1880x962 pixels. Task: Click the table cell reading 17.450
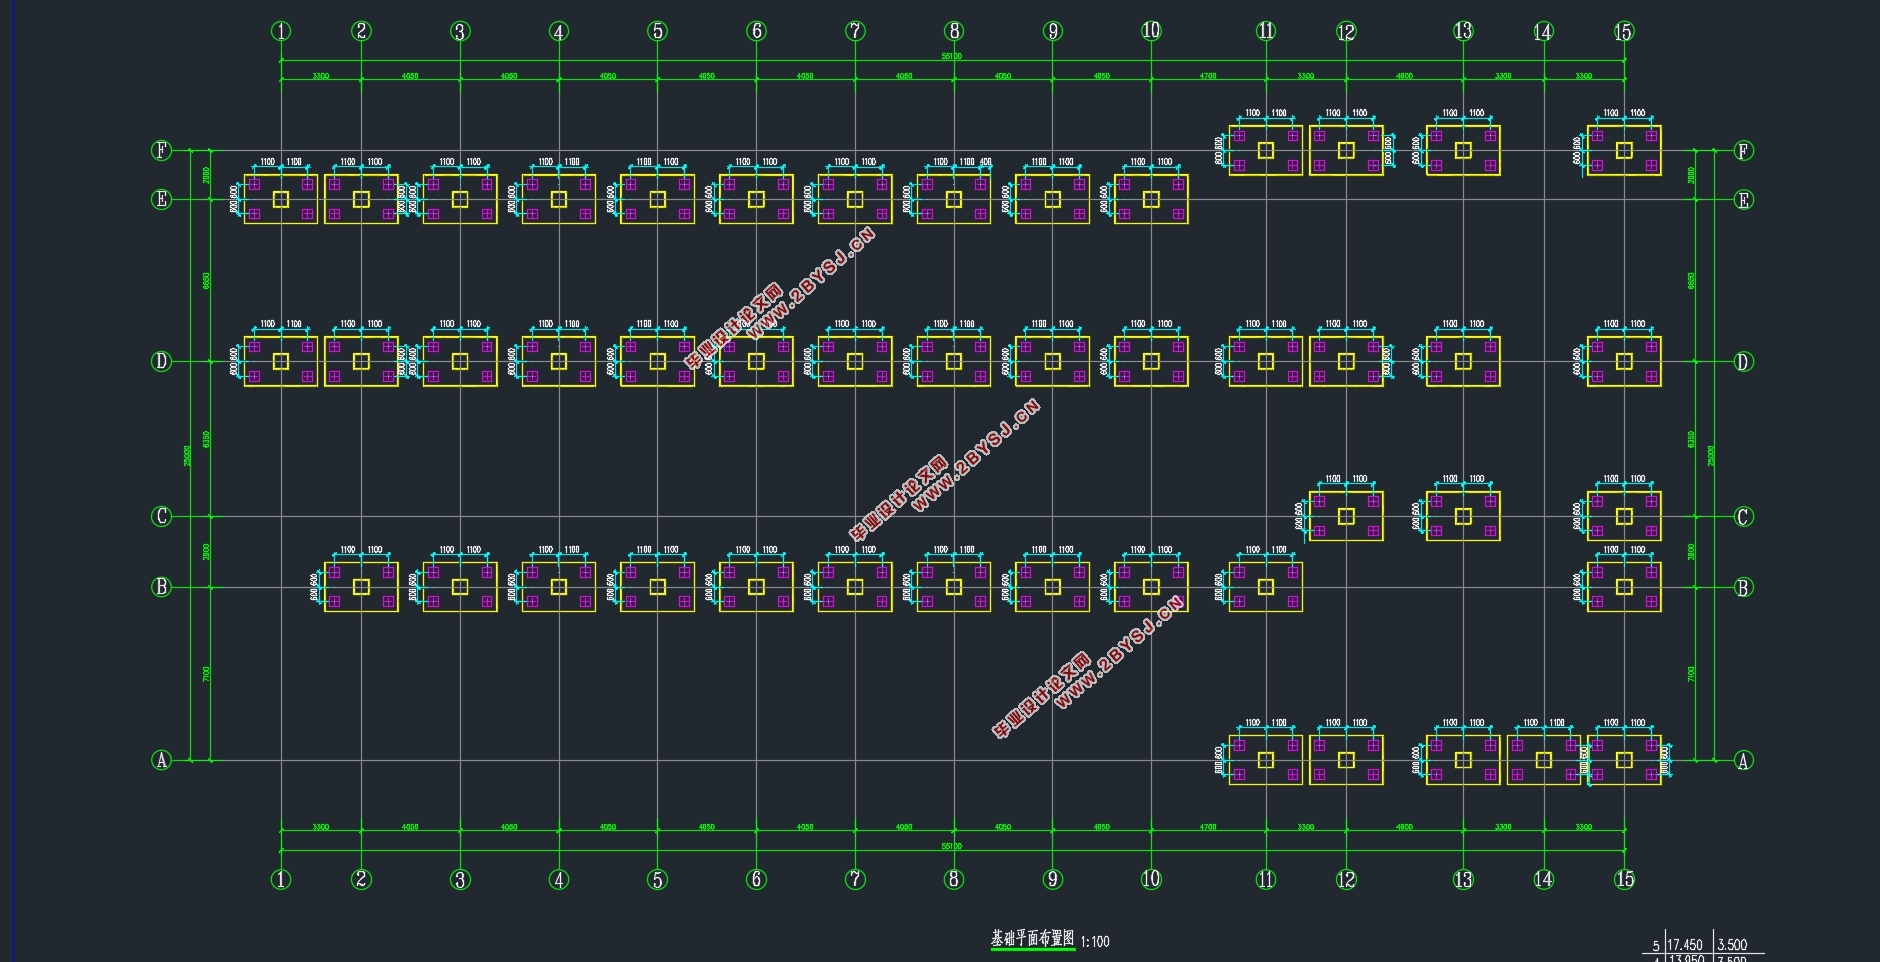tap(1685, 944)
